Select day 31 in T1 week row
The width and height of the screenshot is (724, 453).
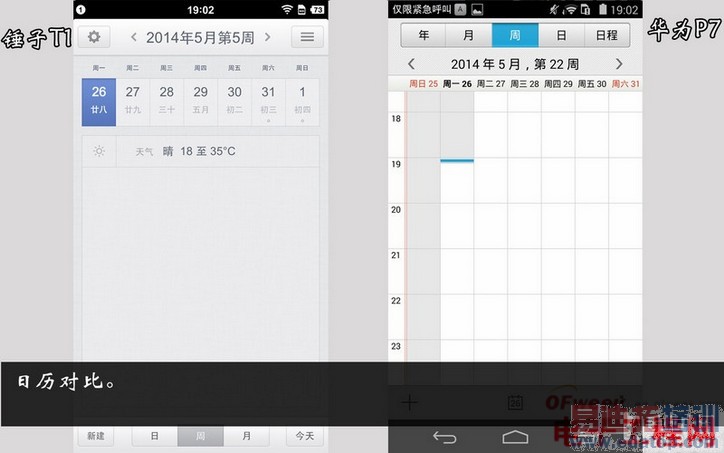pyautogui.click(x=268, y=102)
